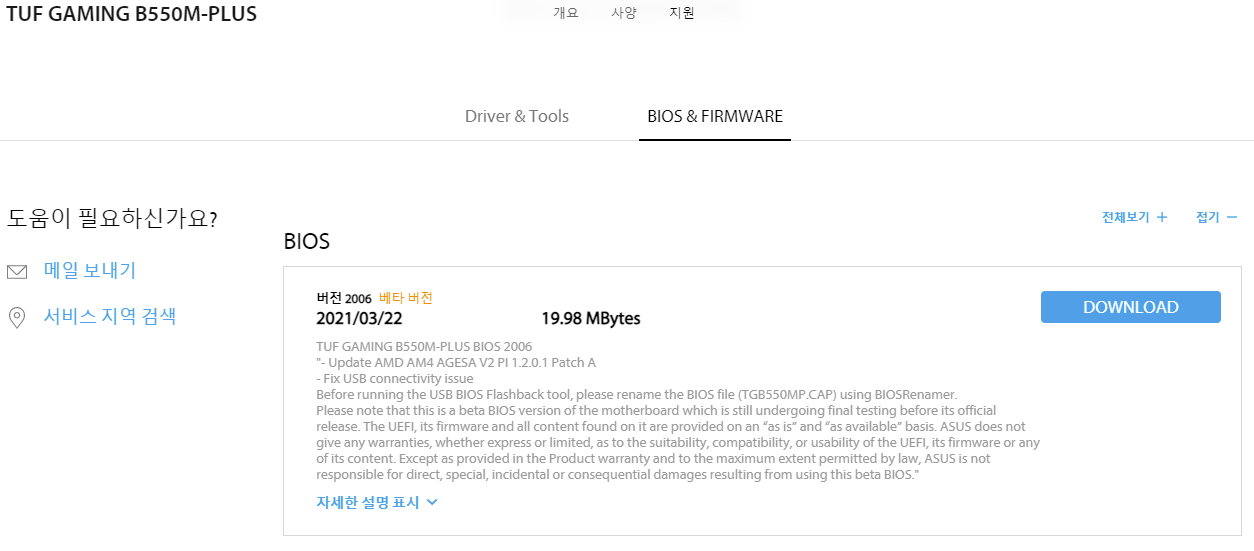Download BIOS 2006 with the DOWNLOAD button

click(x=1131, y=307)
